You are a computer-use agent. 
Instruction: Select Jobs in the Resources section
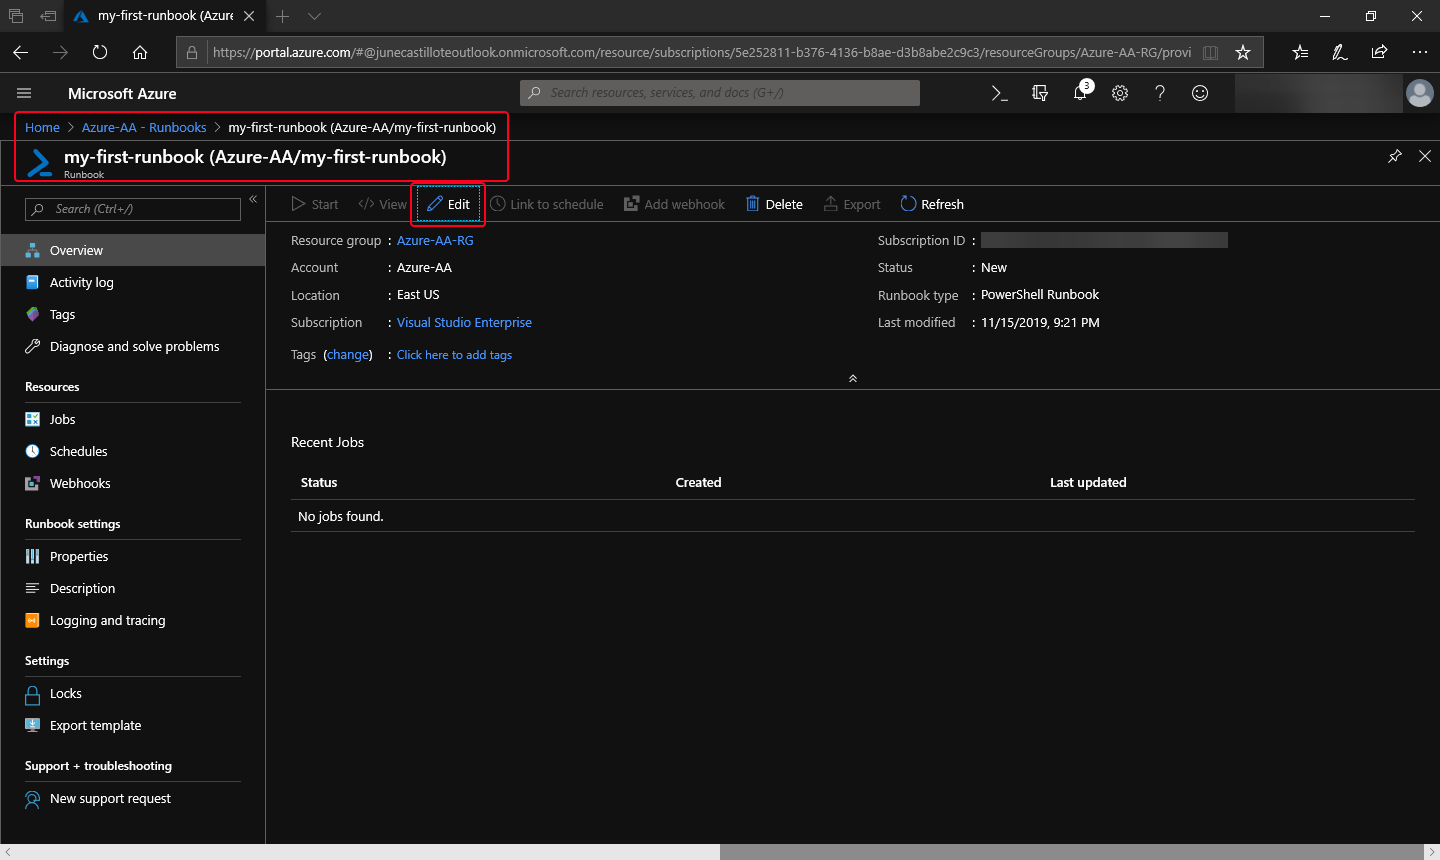(62, 418)
